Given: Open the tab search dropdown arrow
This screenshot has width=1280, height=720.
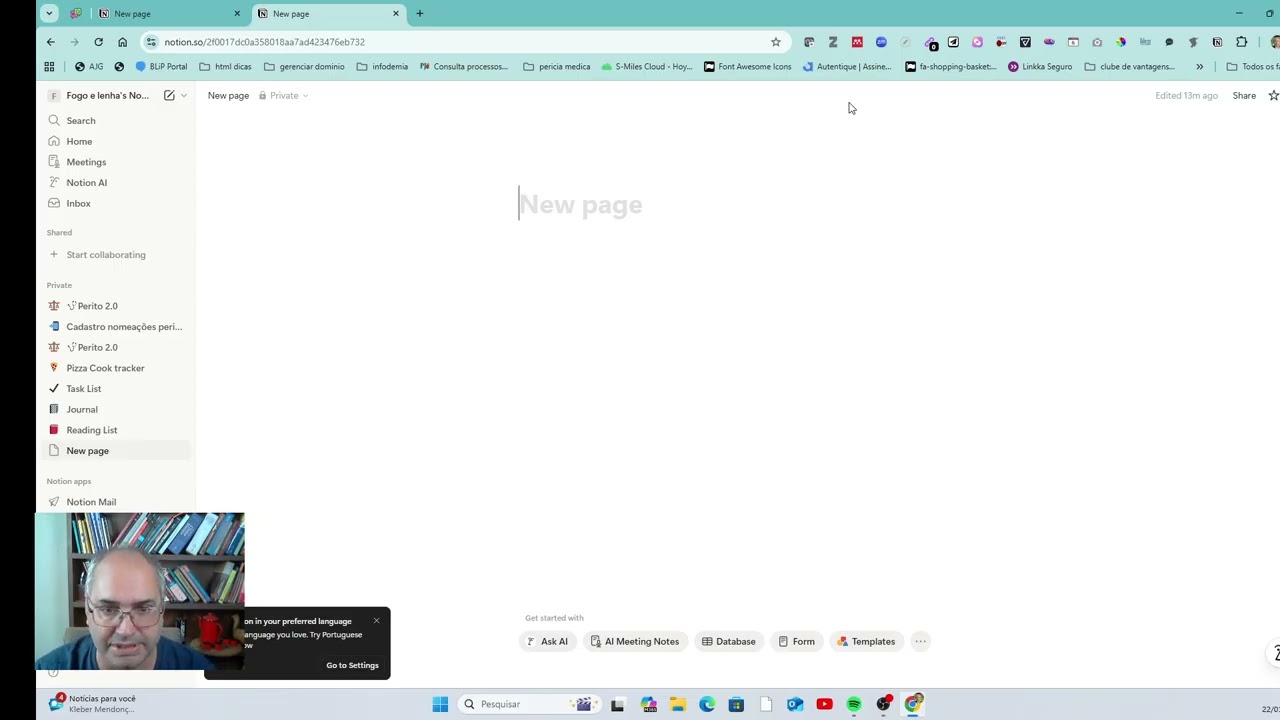Looking at the screenshot, I should 49,14.
